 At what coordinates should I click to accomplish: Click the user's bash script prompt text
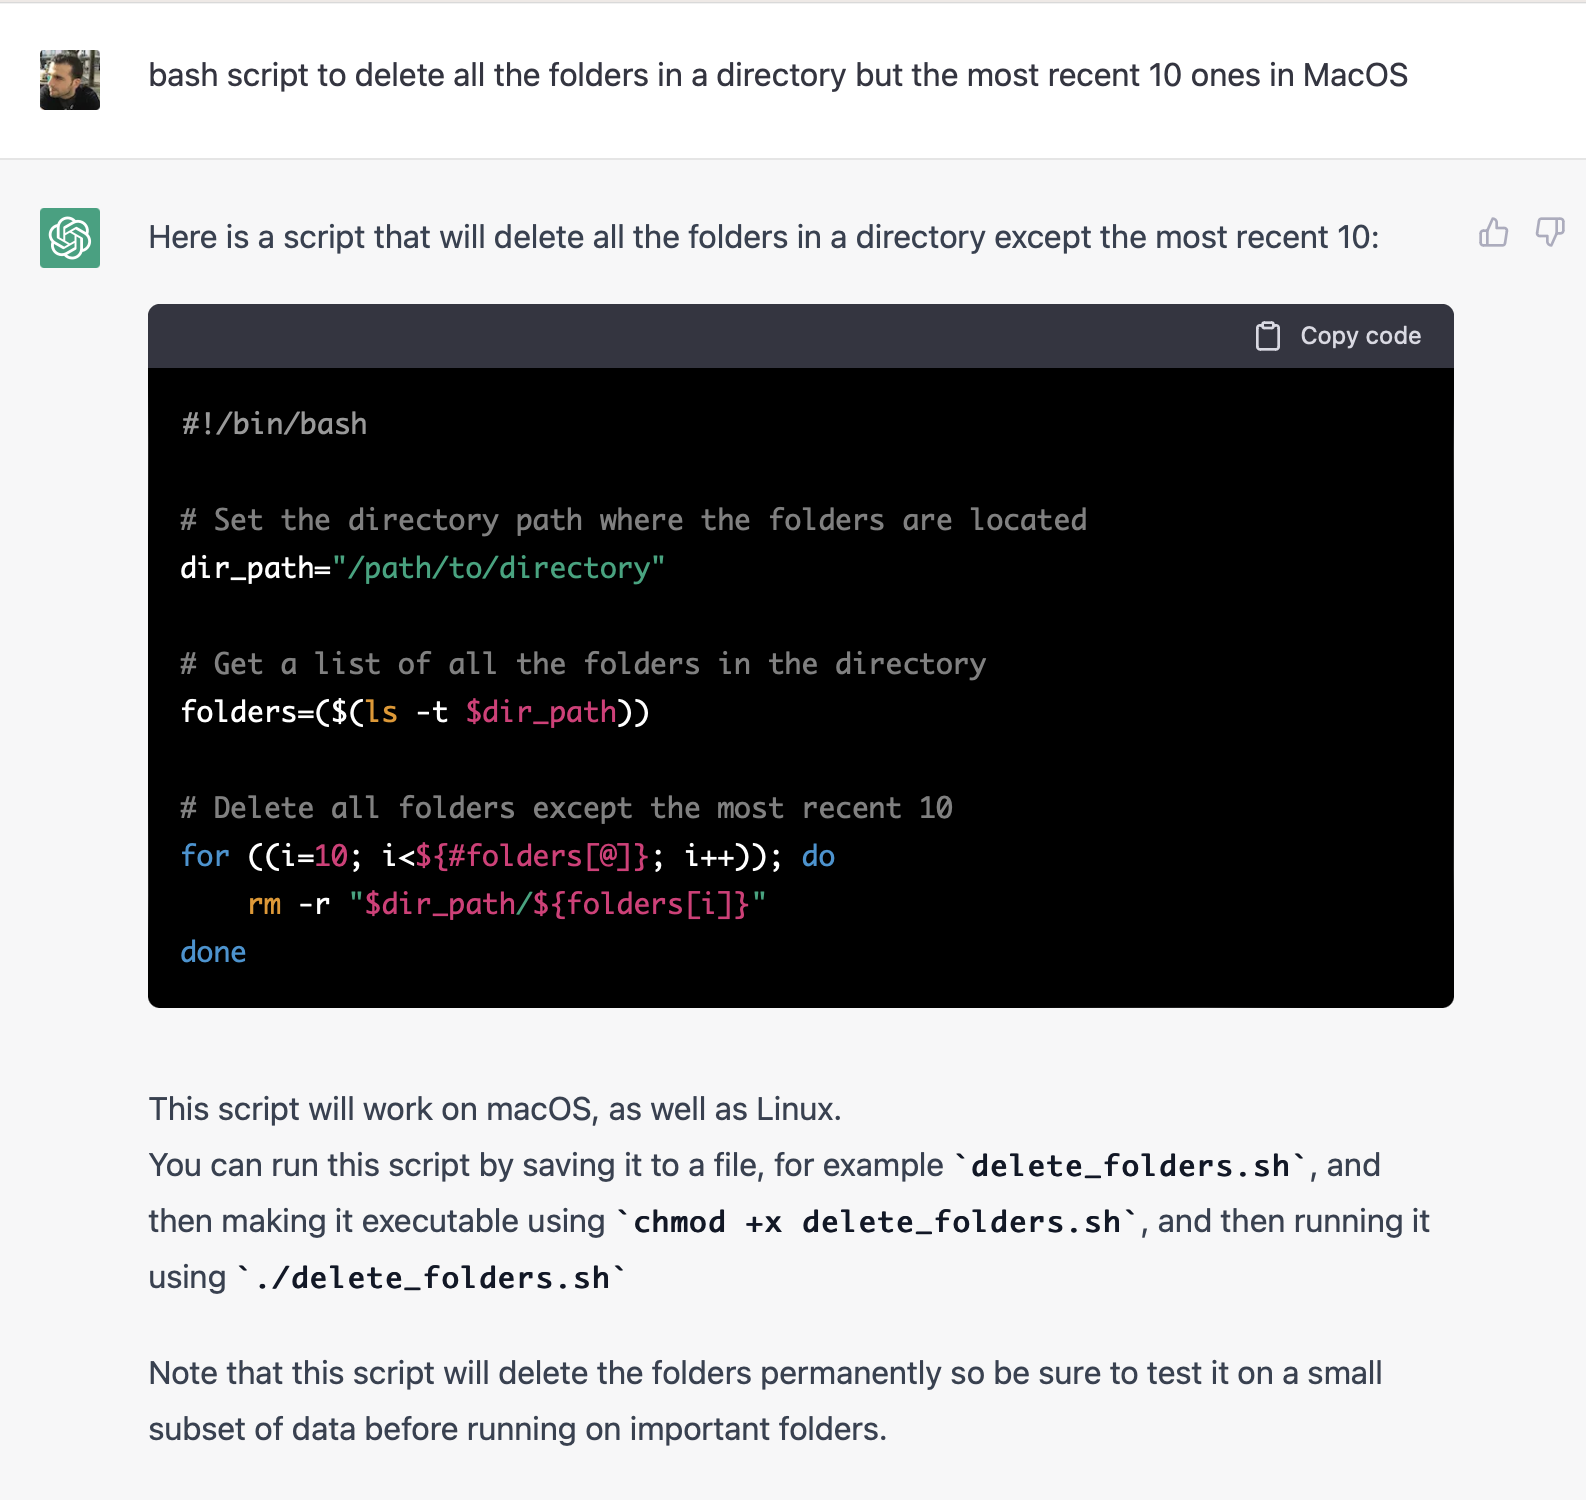777,76
